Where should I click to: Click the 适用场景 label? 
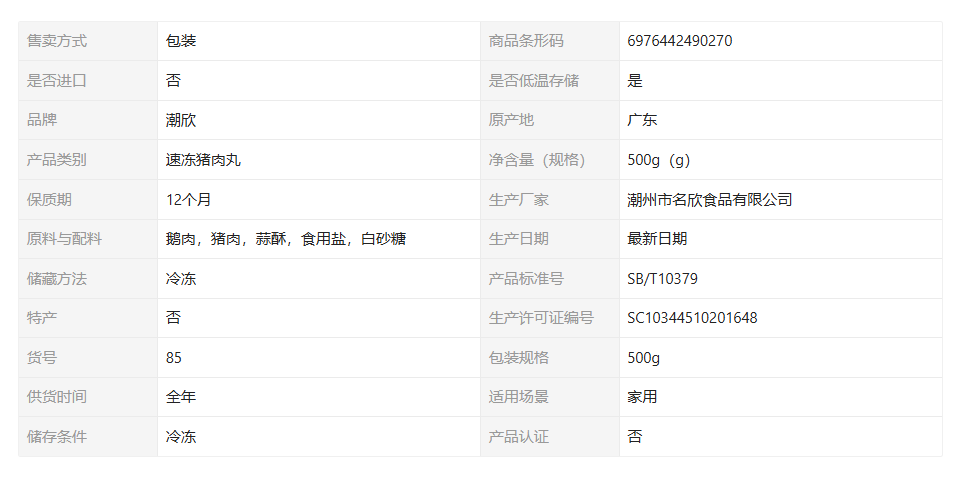[x=518, y=397]
